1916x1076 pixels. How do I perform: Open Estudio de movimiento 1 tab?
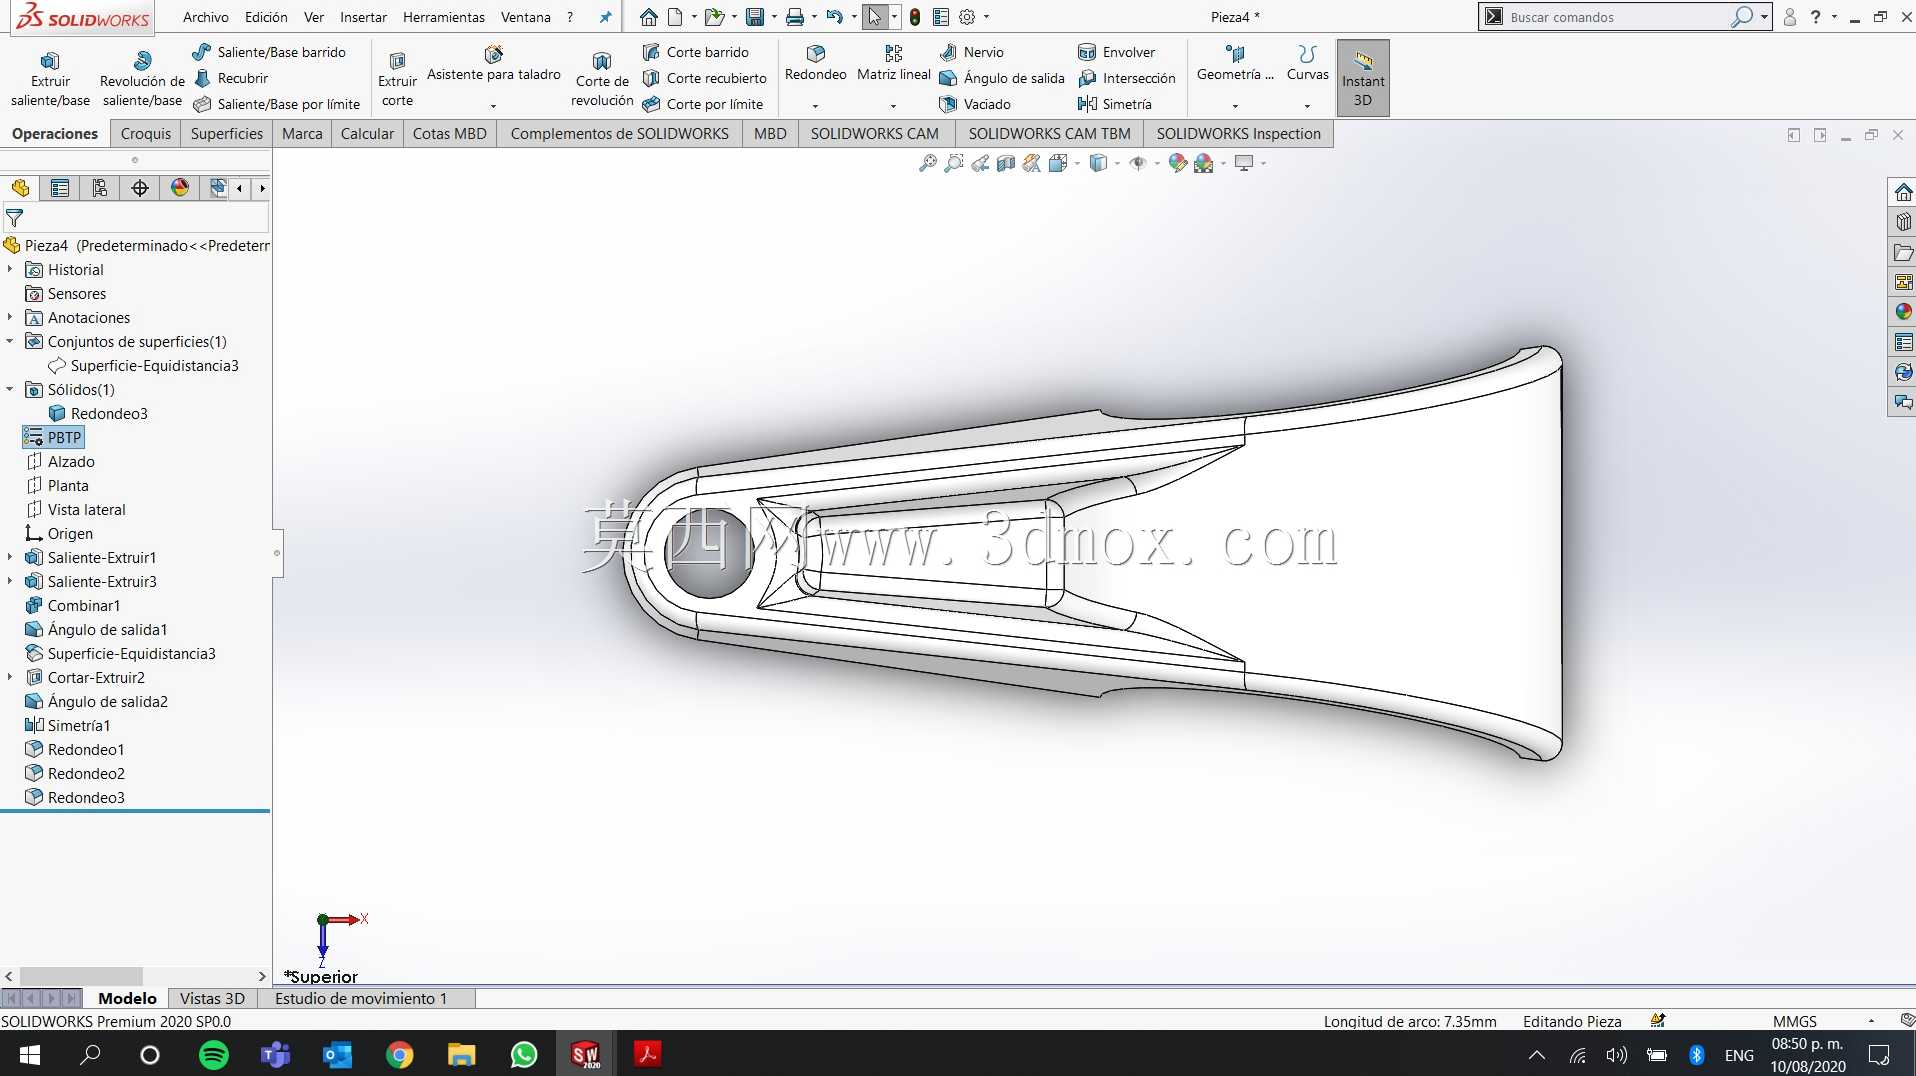coord(361,998)
